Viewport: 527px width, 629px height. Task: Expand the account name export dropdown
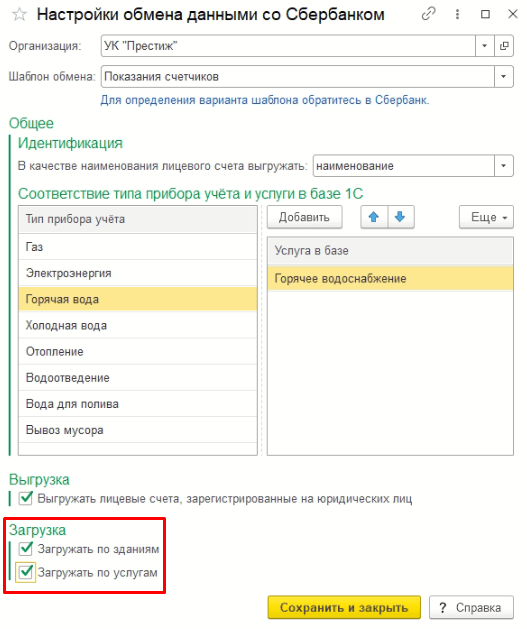pyautogui.click(x=503, y=166)
